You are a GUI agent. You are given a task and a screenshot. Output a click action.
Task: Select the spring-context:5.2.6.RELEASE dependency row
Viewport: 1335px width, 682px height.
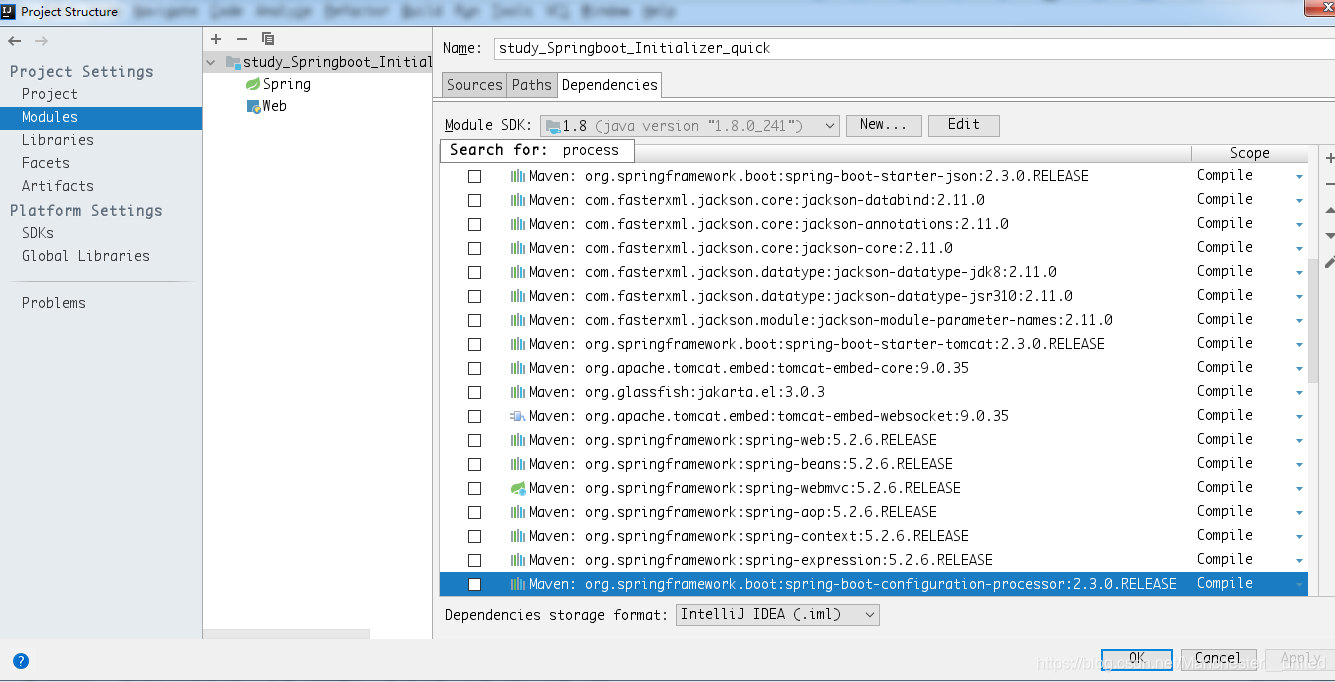[x=874, y=536]
